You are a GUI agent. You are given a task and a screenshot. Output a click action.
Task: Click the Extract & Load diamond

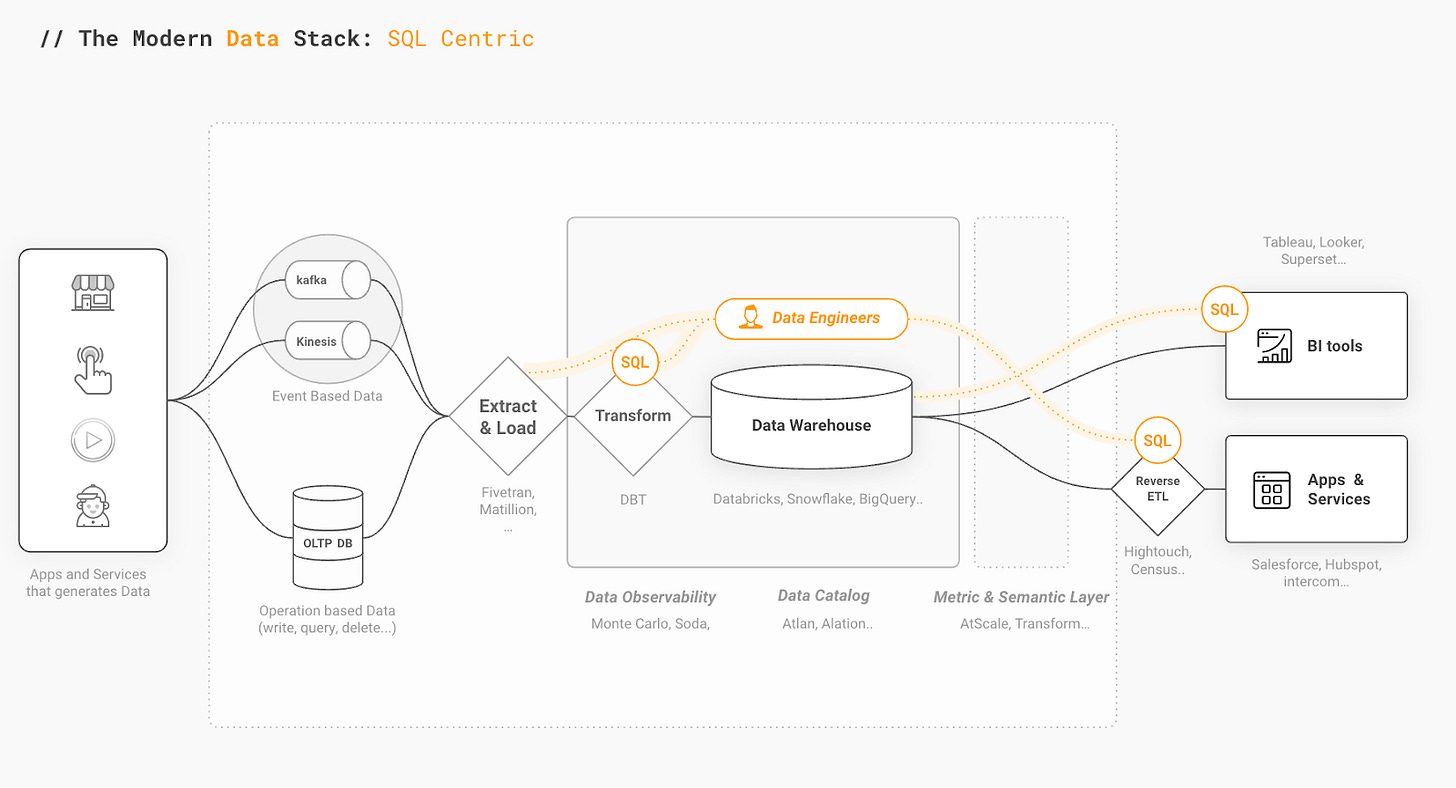[508, 416]
